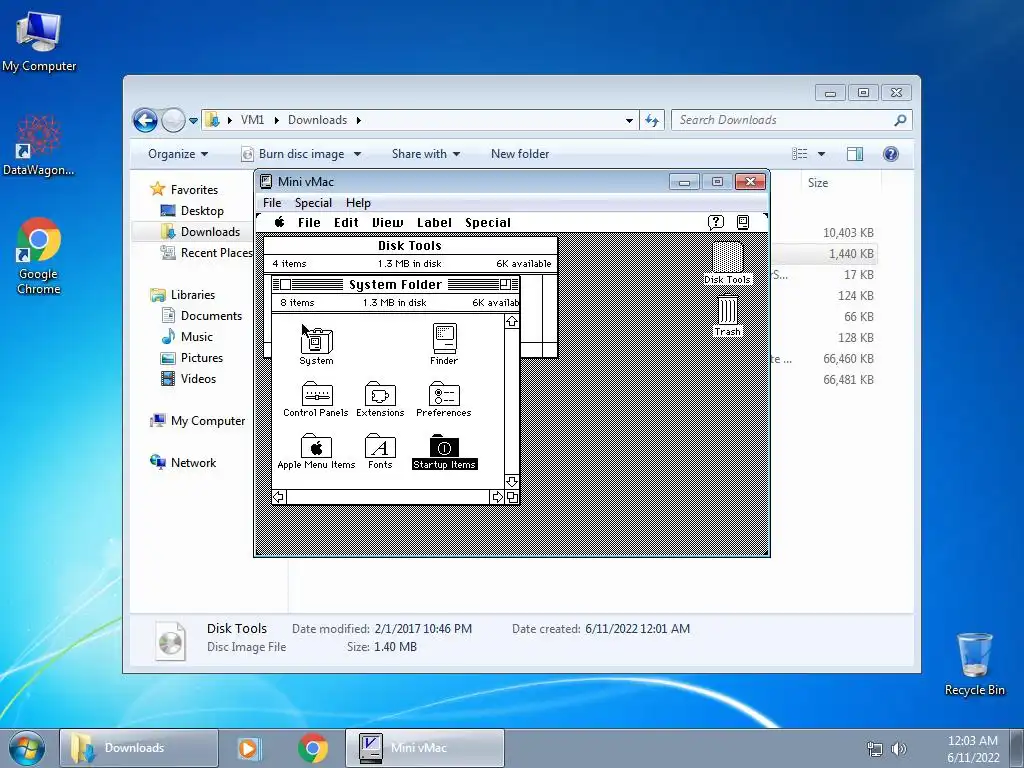This screenshot has height=768, width=1024.
Task: Click Downloads in the address breadcrumb
Action: [317, 120]
